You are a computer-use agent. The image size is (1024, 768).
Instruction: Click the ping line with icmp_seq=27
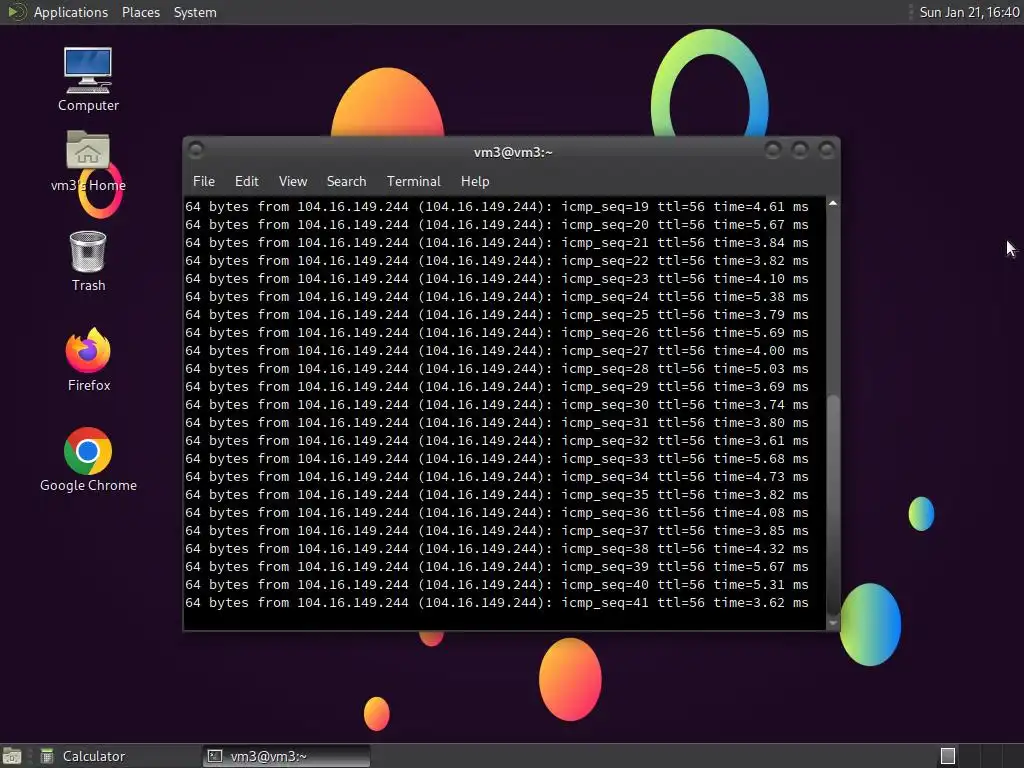(x=496, y=351)
